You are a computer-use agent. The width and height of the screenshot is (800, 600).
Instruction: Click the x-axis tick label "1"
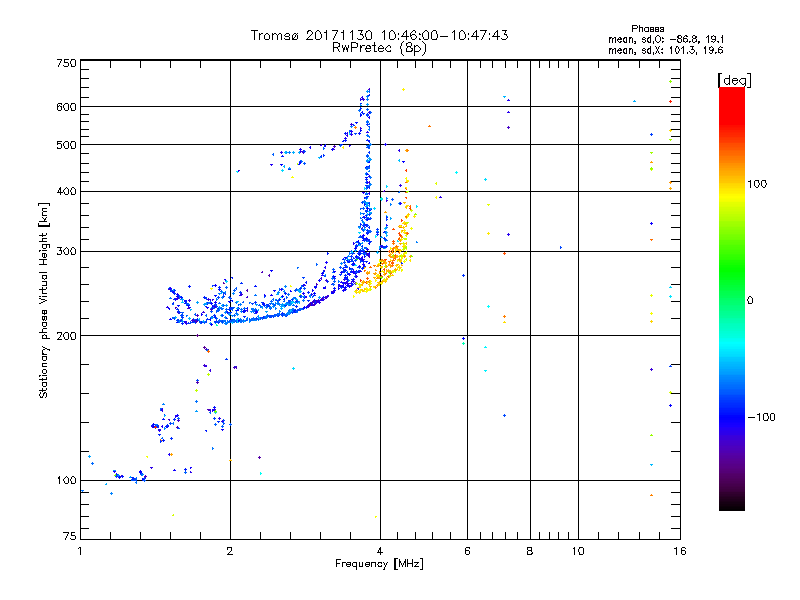pos(80,551)
